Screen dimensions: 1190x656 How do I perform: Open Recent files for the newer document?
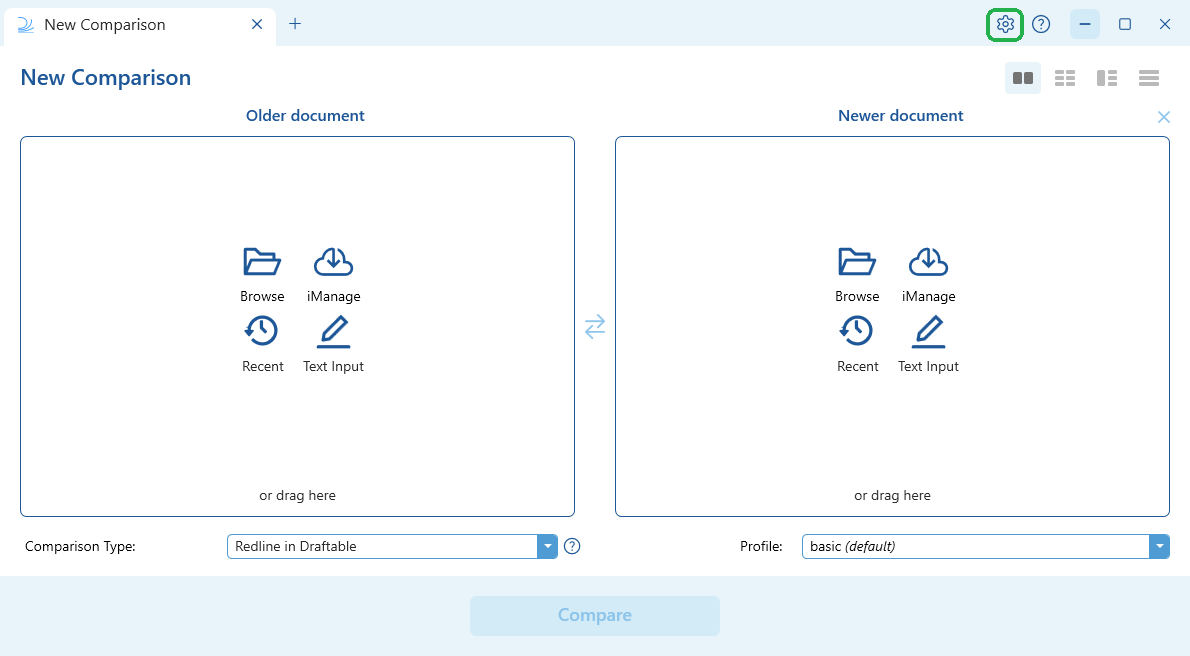(858, 345)
